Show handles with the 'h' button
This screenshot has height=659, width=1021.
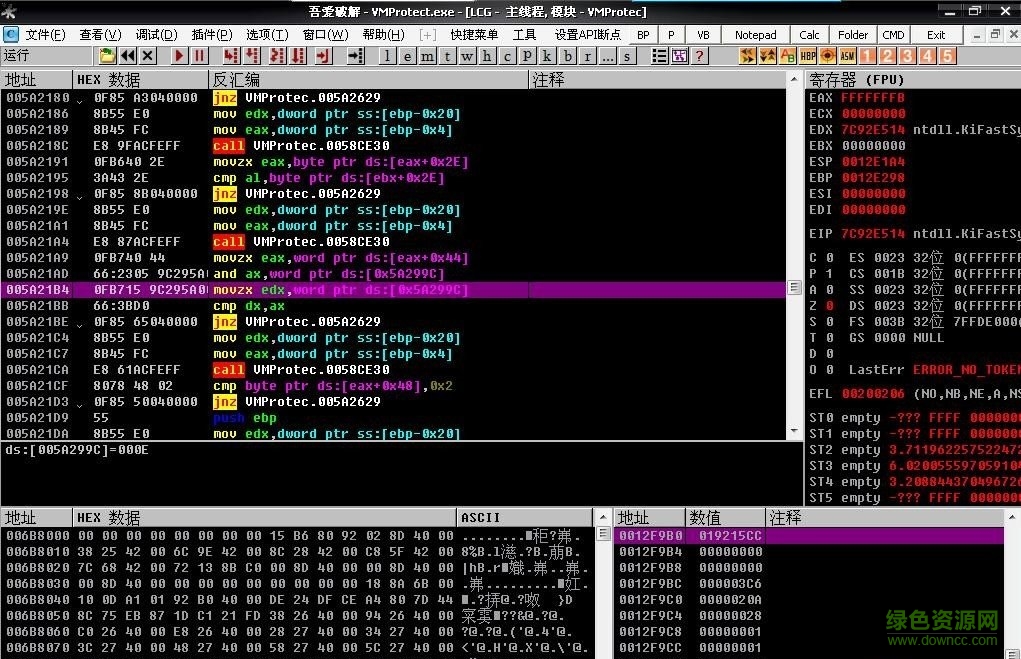(x=487, y=56)
